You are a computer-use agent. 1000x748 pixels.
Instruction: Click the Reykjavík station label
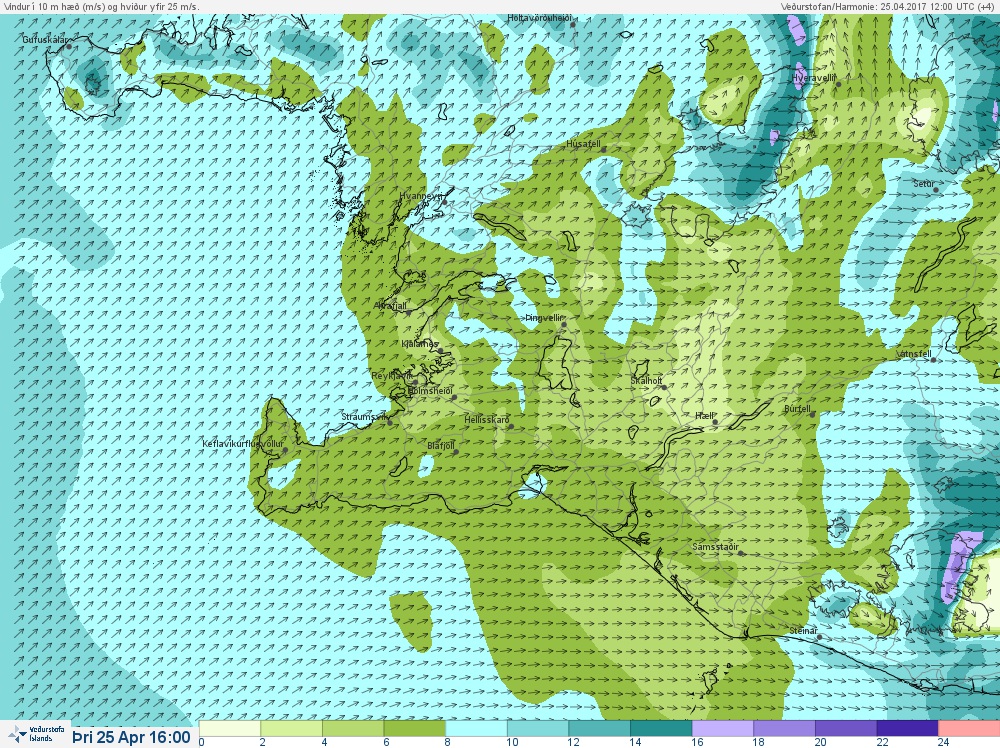click(392, 376)
